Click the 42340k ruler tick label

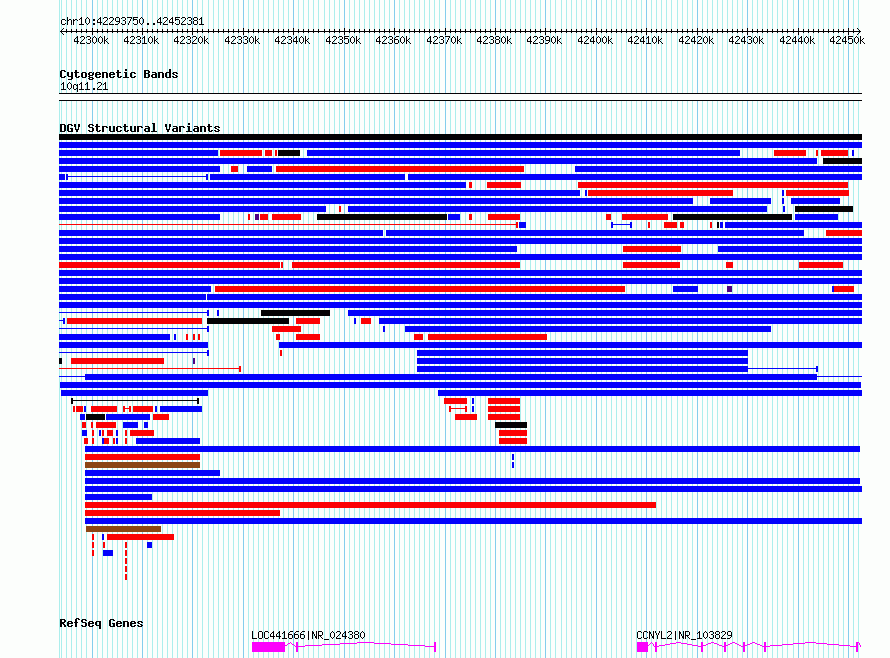click(x=292, y=40)
